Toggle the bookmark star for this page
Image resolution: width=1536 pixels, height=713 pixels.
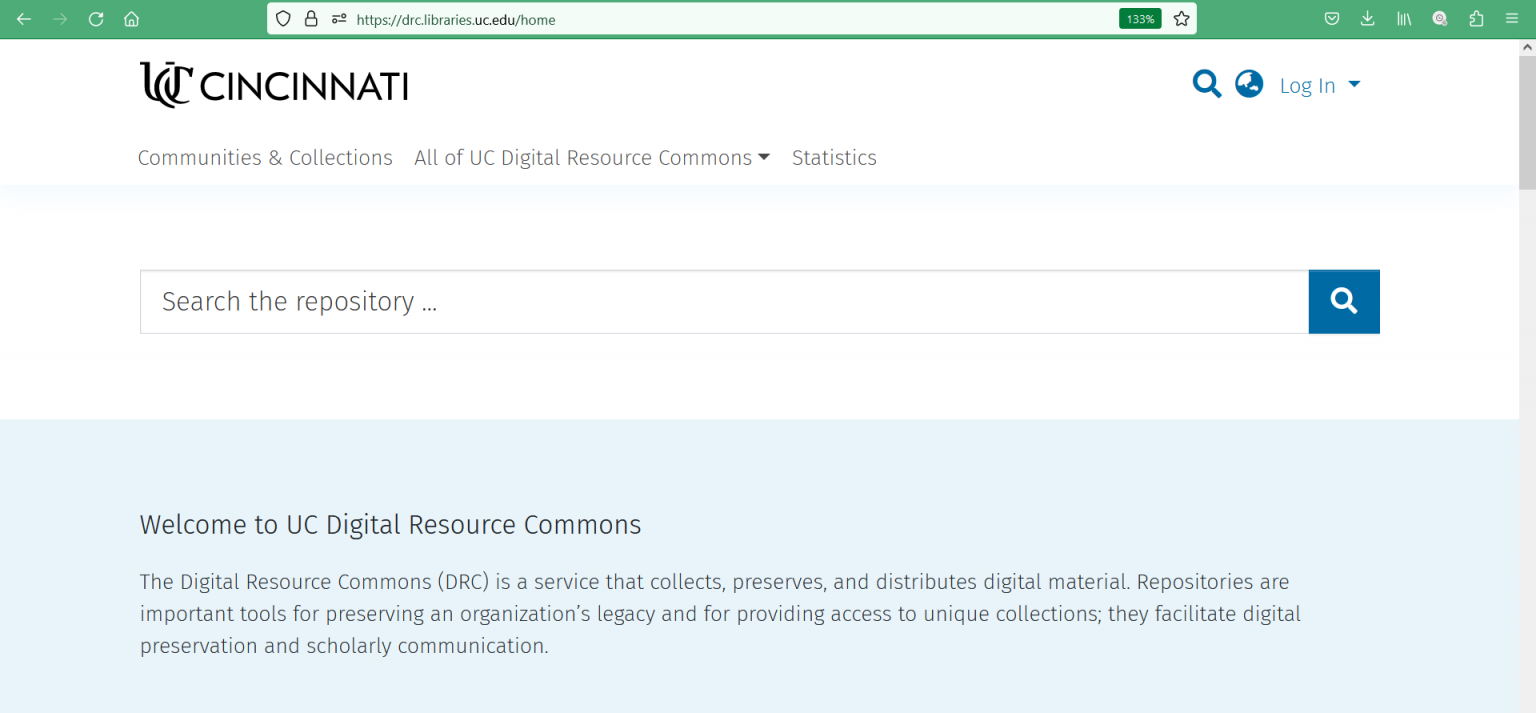point(1181,18)
